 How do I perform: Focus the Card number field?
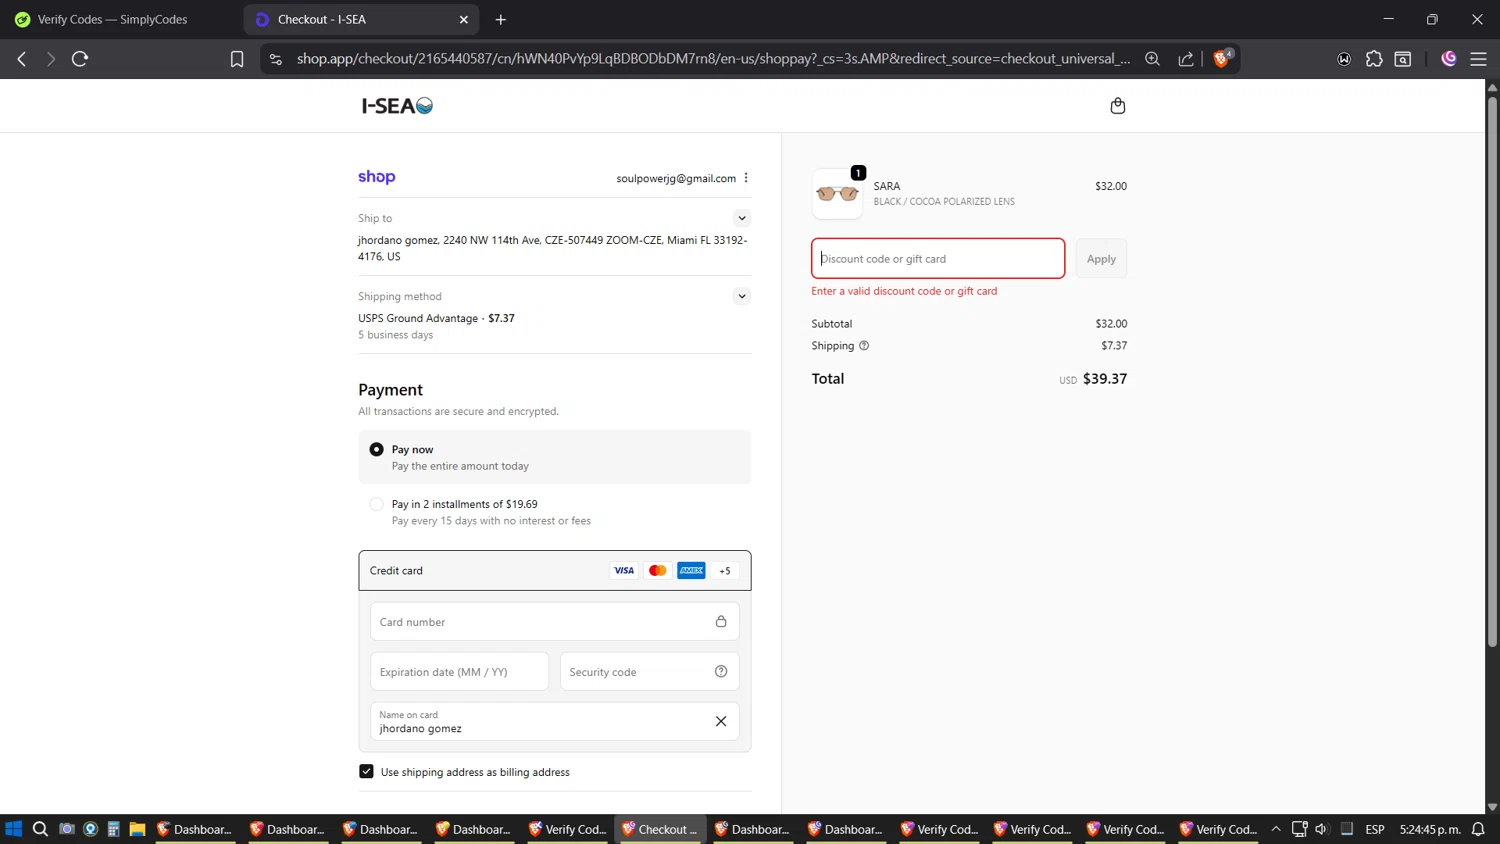coord(540,622)
